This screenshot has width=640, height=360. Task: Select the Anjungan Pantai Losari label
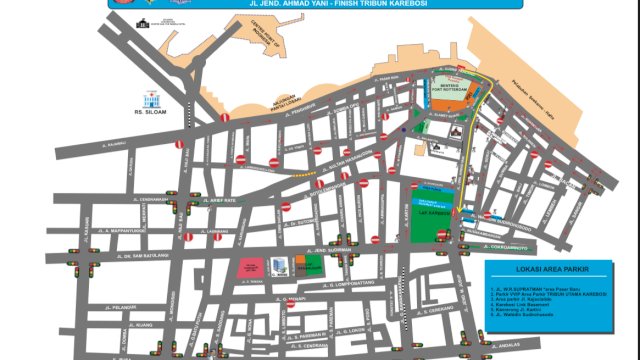pos(286,104)
